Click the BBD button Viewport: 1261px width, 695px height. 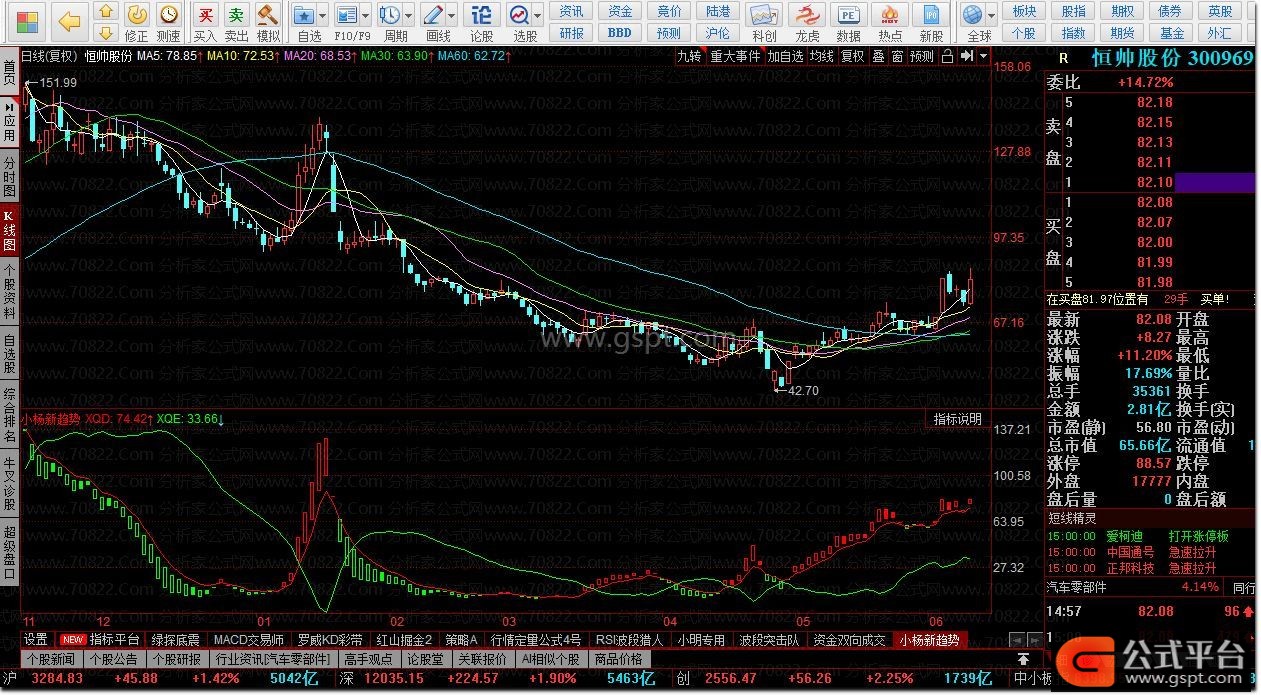tap(620, 33)
